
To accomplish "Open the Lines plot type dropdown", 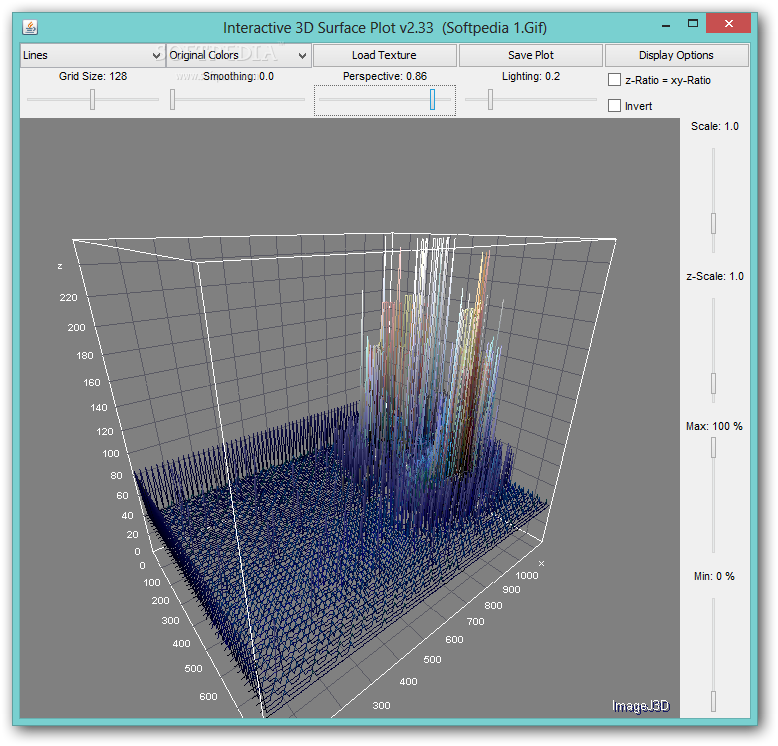I will coord(92,55).
